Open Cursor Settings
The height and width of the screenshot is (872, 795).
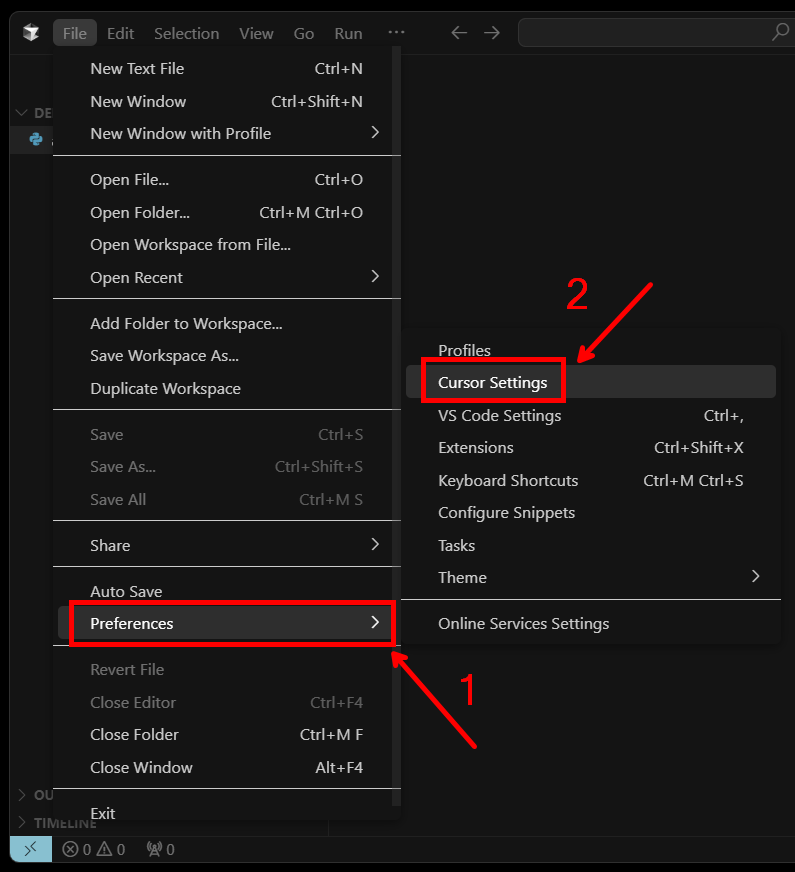[590, 382]
